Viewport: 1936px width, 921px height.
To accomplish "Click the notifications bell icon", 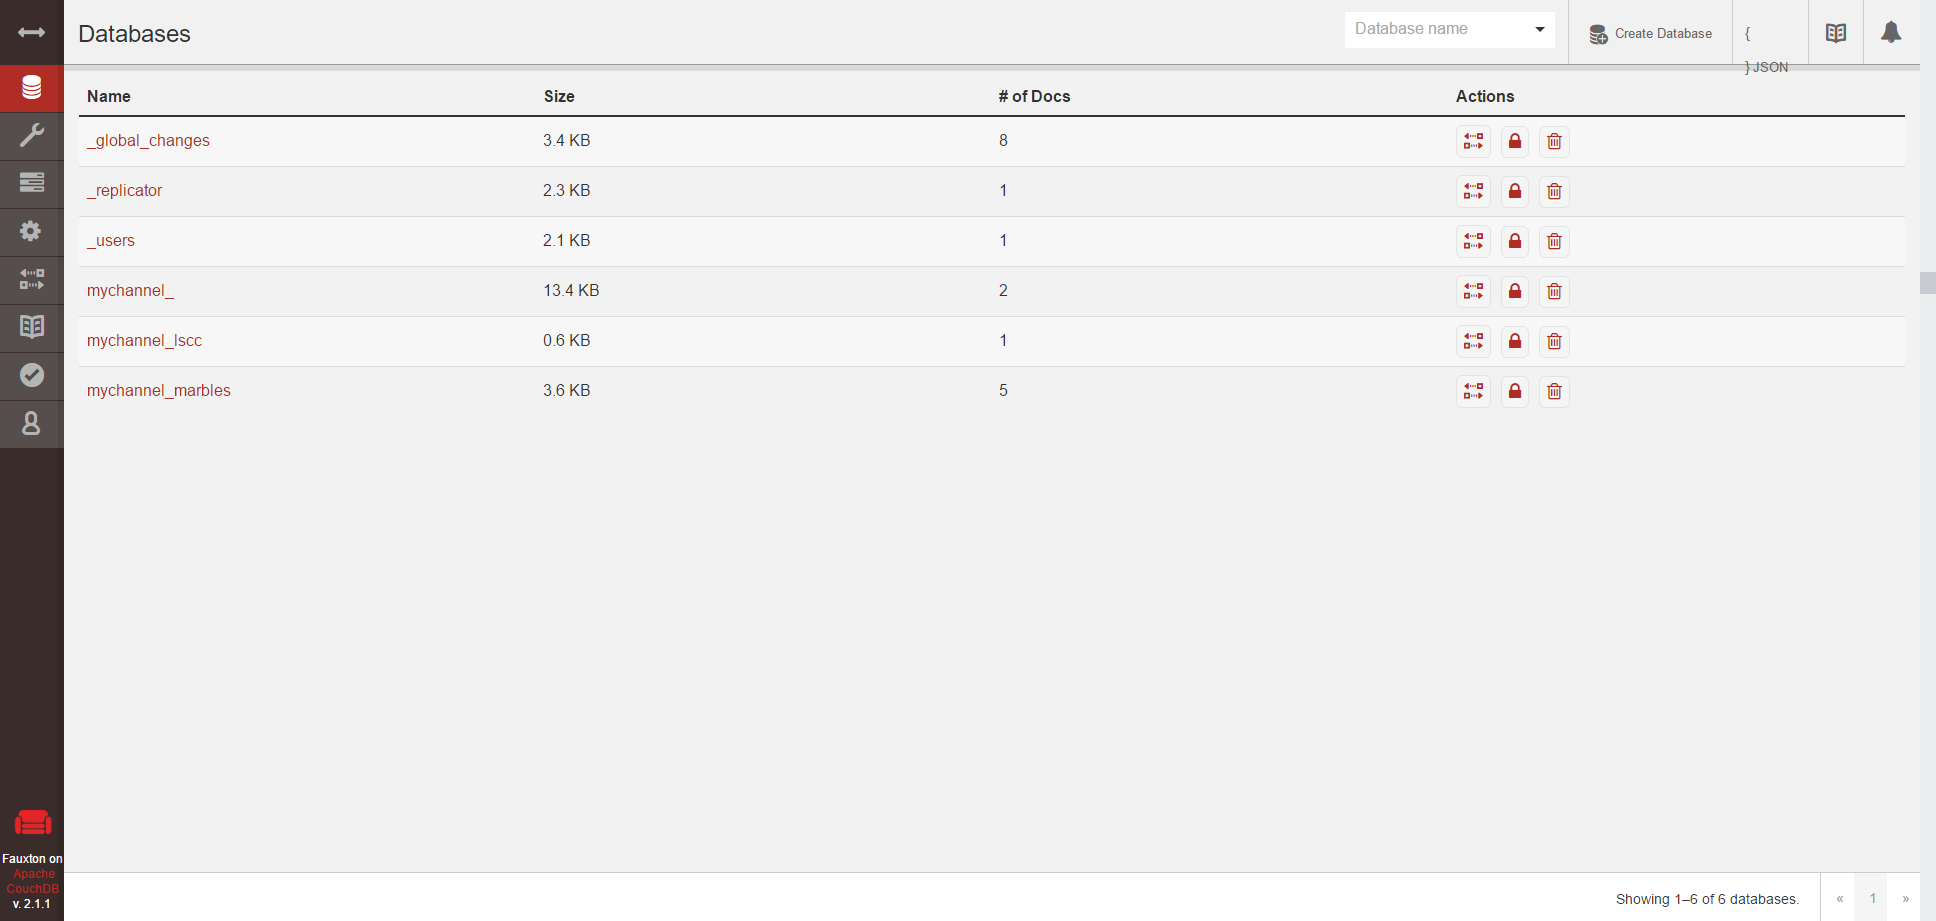I will coord(1891,33).
